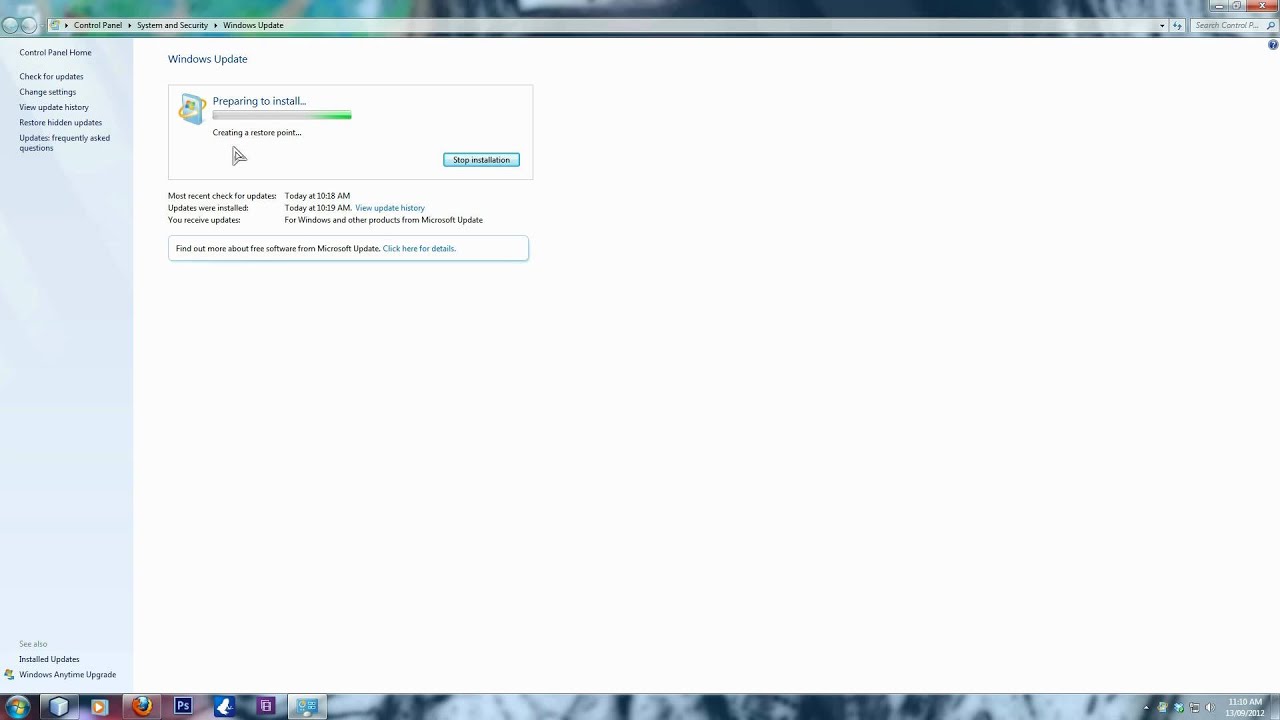
Task: Click the 'Today at 10:18 AM' text
Action: point(317,196)
